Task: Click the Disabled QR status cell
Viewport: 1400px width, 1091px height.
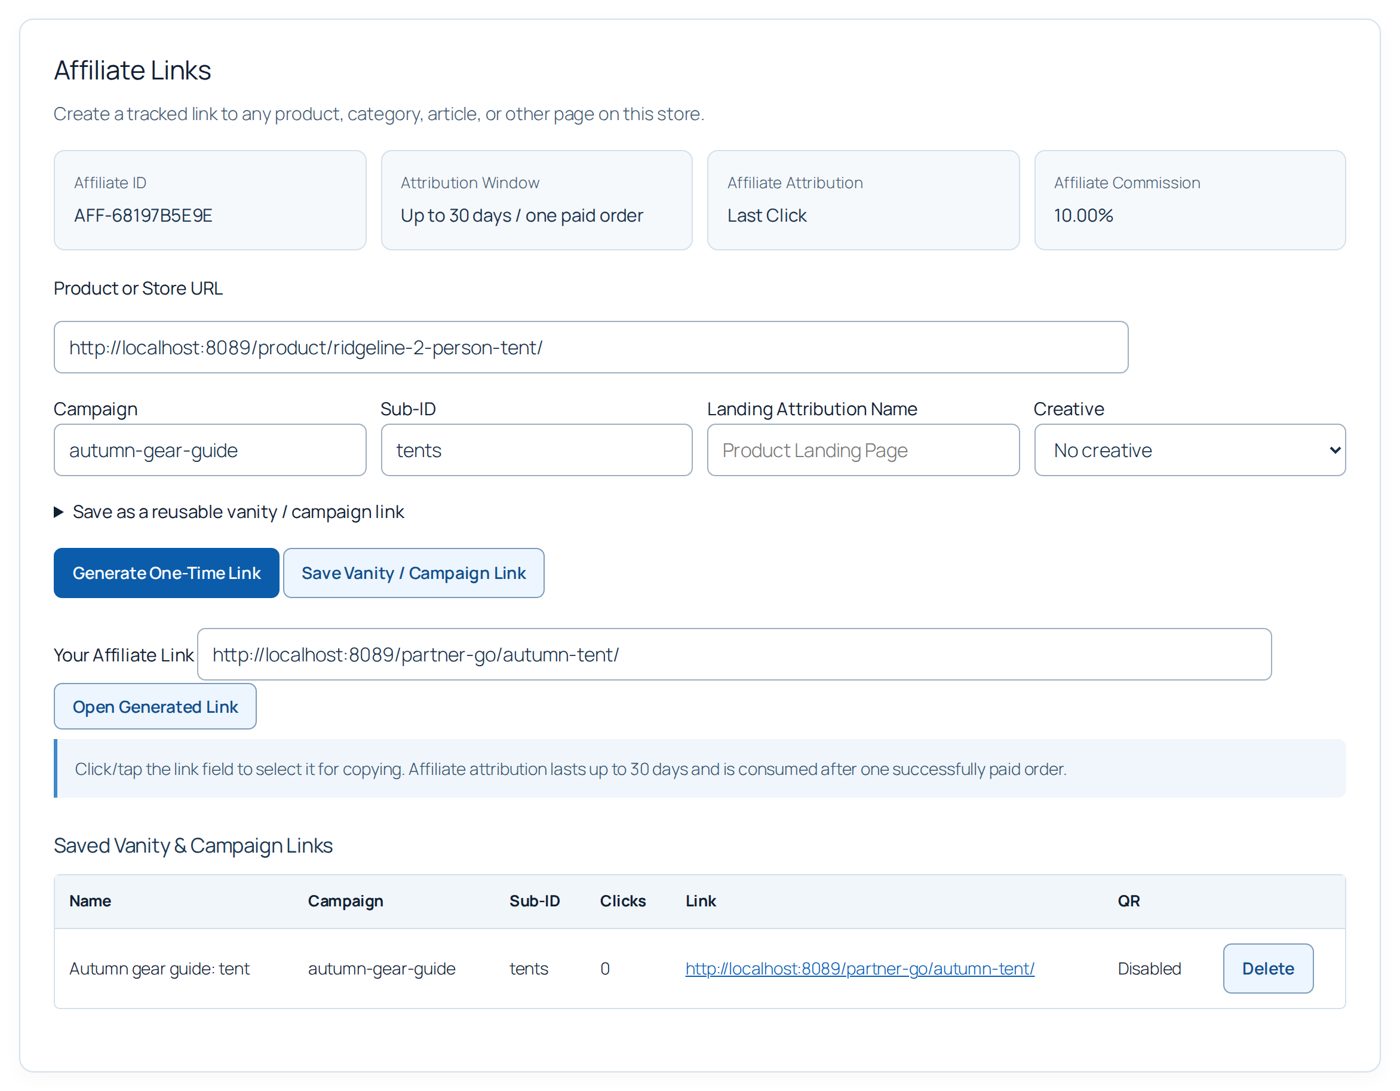Action: click(x=1150, y=968)
